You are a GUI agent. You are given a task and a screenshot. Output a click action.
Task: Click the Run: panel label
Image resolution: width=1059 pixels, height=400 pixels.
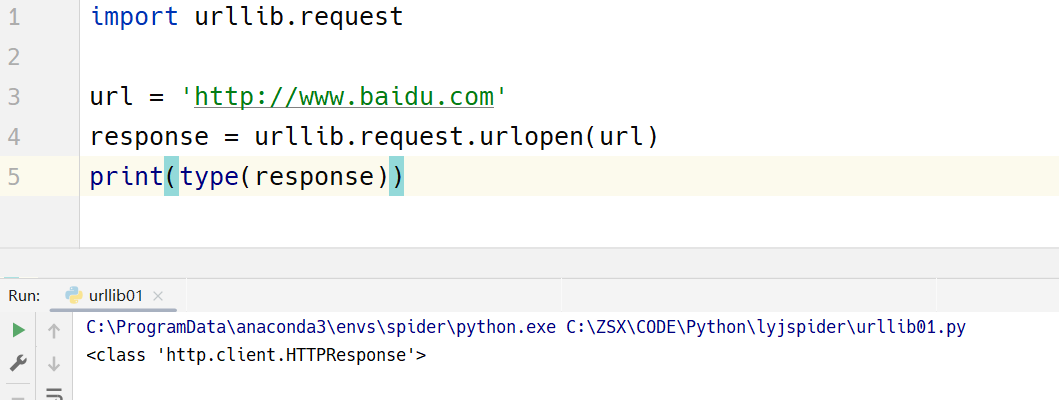[24, 296]
